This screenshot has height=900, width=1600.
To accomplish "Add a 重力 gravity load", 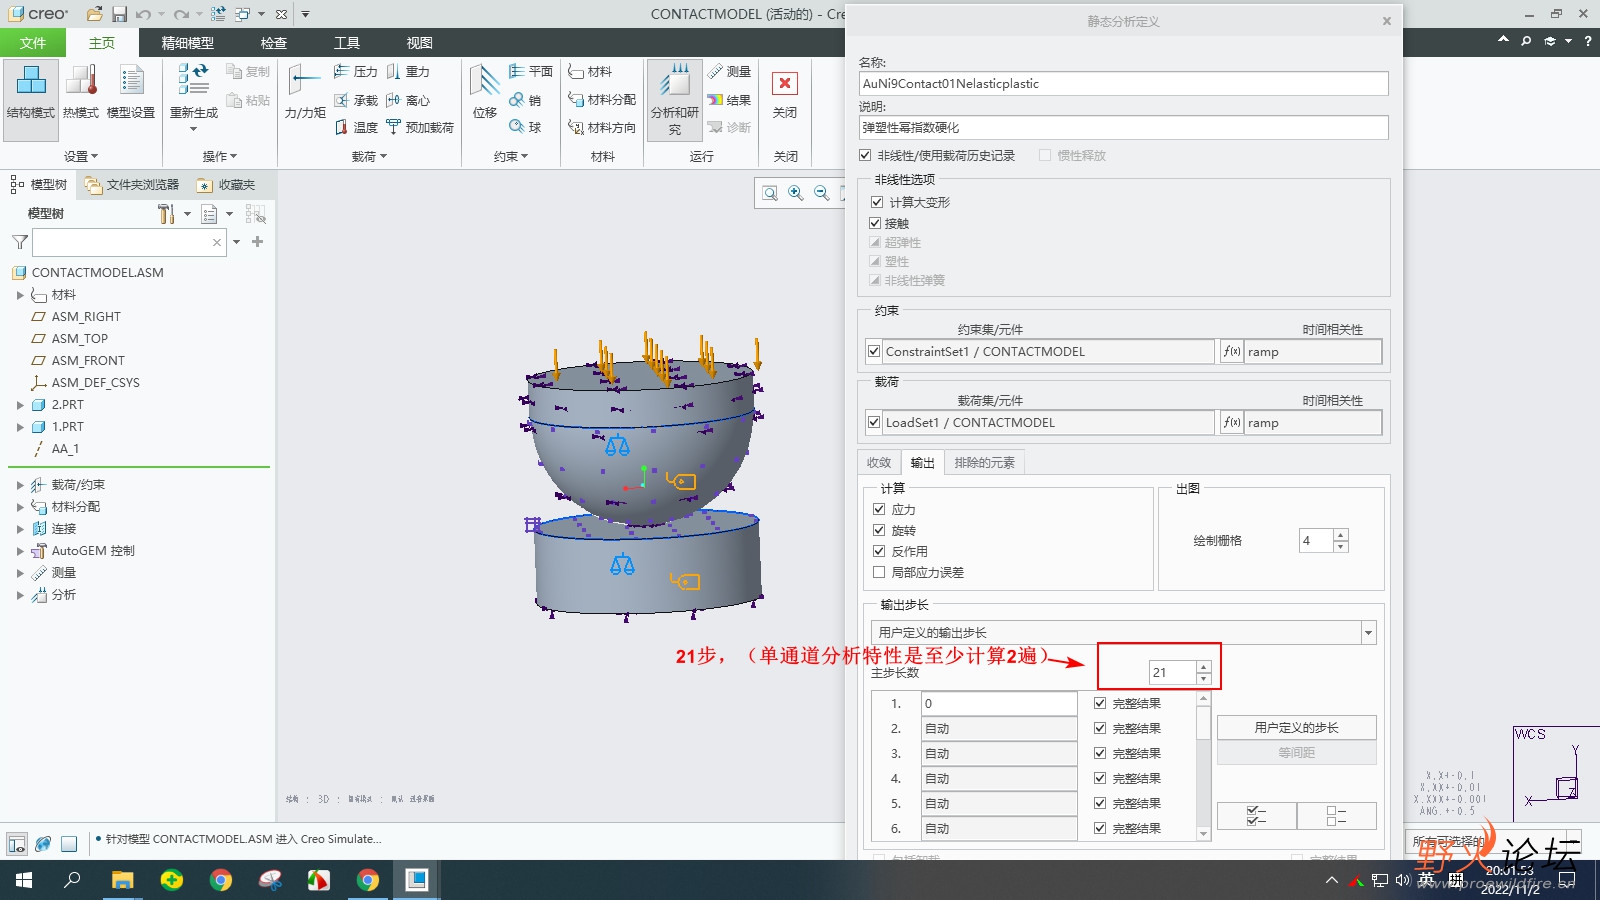I will coord(408,72).
